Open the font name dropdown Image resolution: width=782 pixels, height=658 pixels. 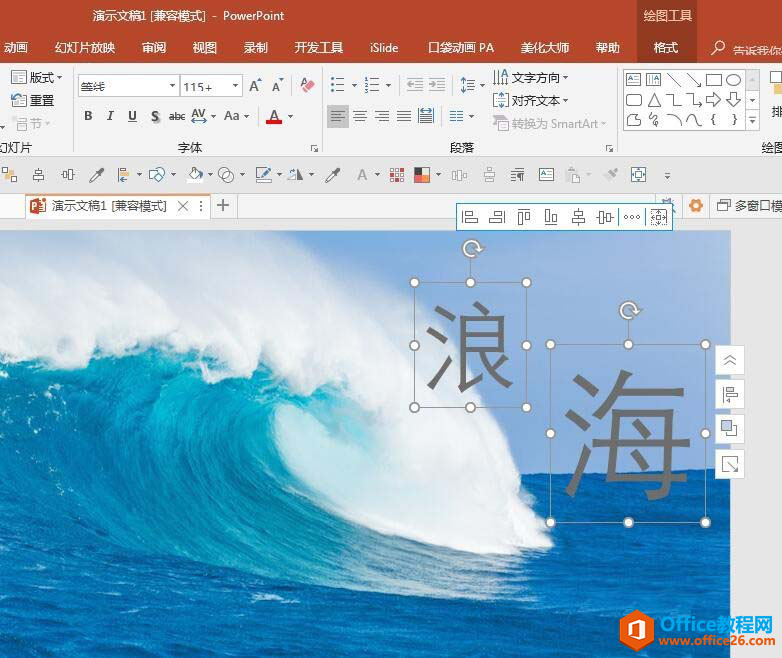click(x=172, y=86)
